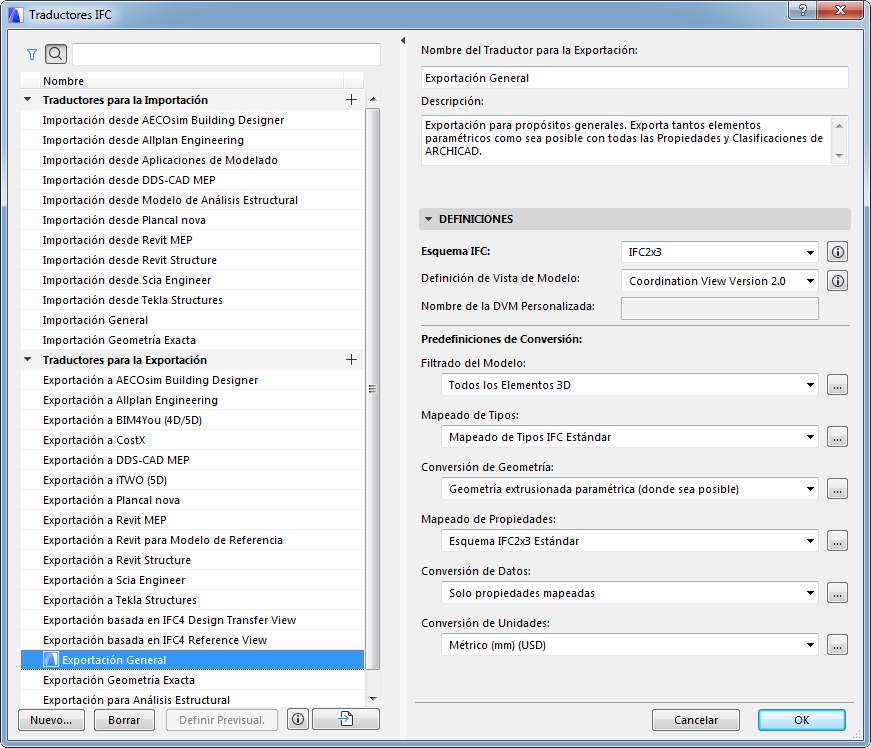Confirm settings with the OK button
Screen dimensions: 871x748
tap(801, 719)
